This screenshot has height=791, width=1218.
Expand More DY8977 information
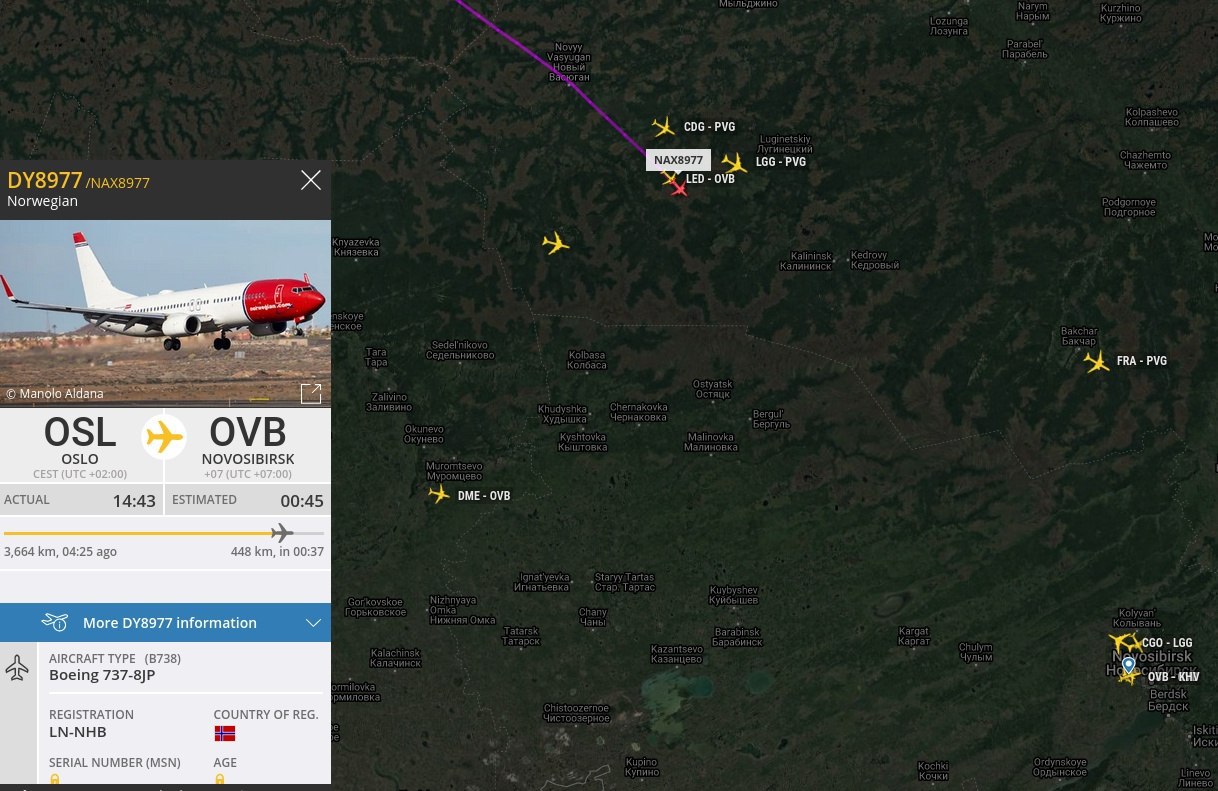pyautogui.click(x=165, y=622)
